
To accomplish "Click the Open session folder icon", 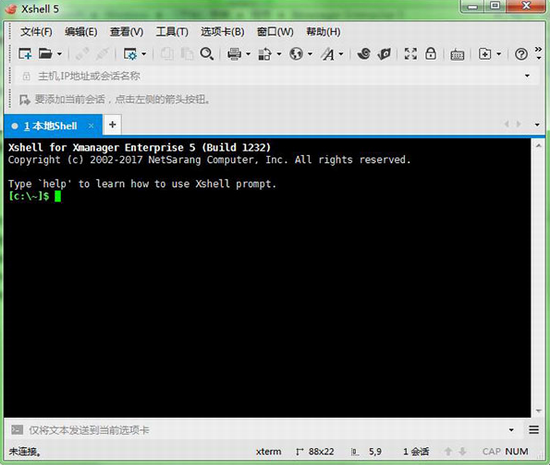I will click(45, 54).
